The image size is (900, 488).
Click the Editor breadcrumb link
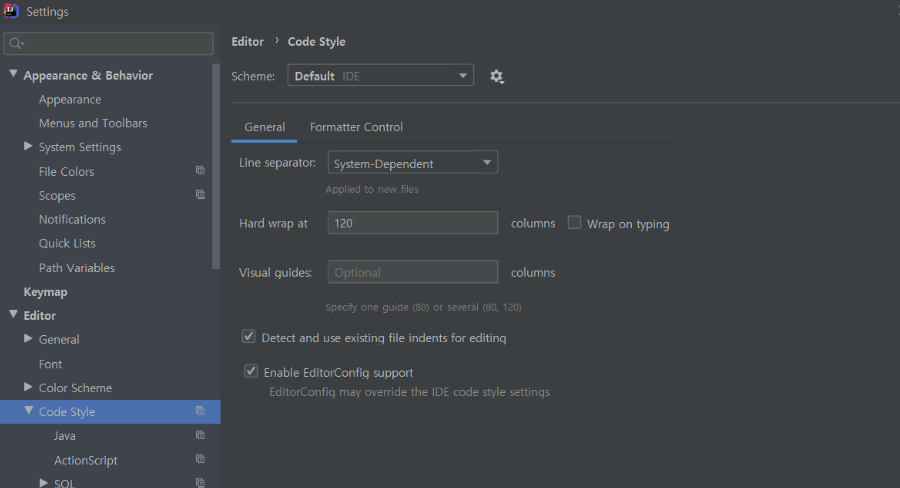[x=247, y=42]
